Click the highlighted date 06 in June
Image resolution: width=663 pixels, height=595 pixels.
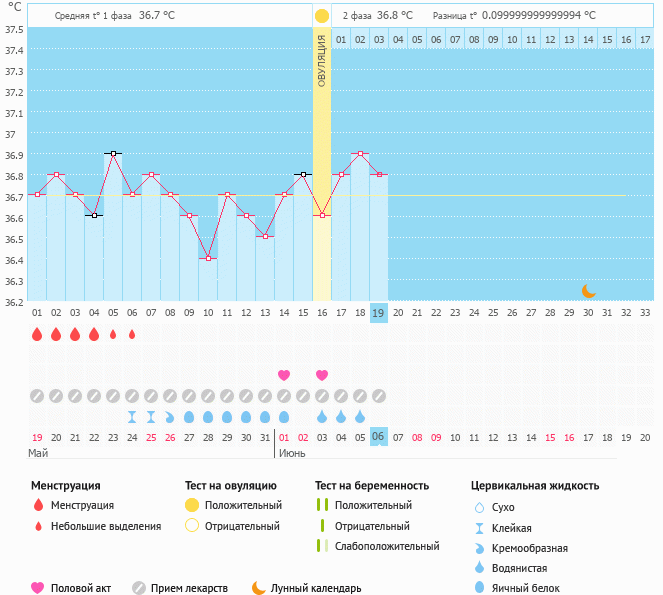(x=379, y=437)
